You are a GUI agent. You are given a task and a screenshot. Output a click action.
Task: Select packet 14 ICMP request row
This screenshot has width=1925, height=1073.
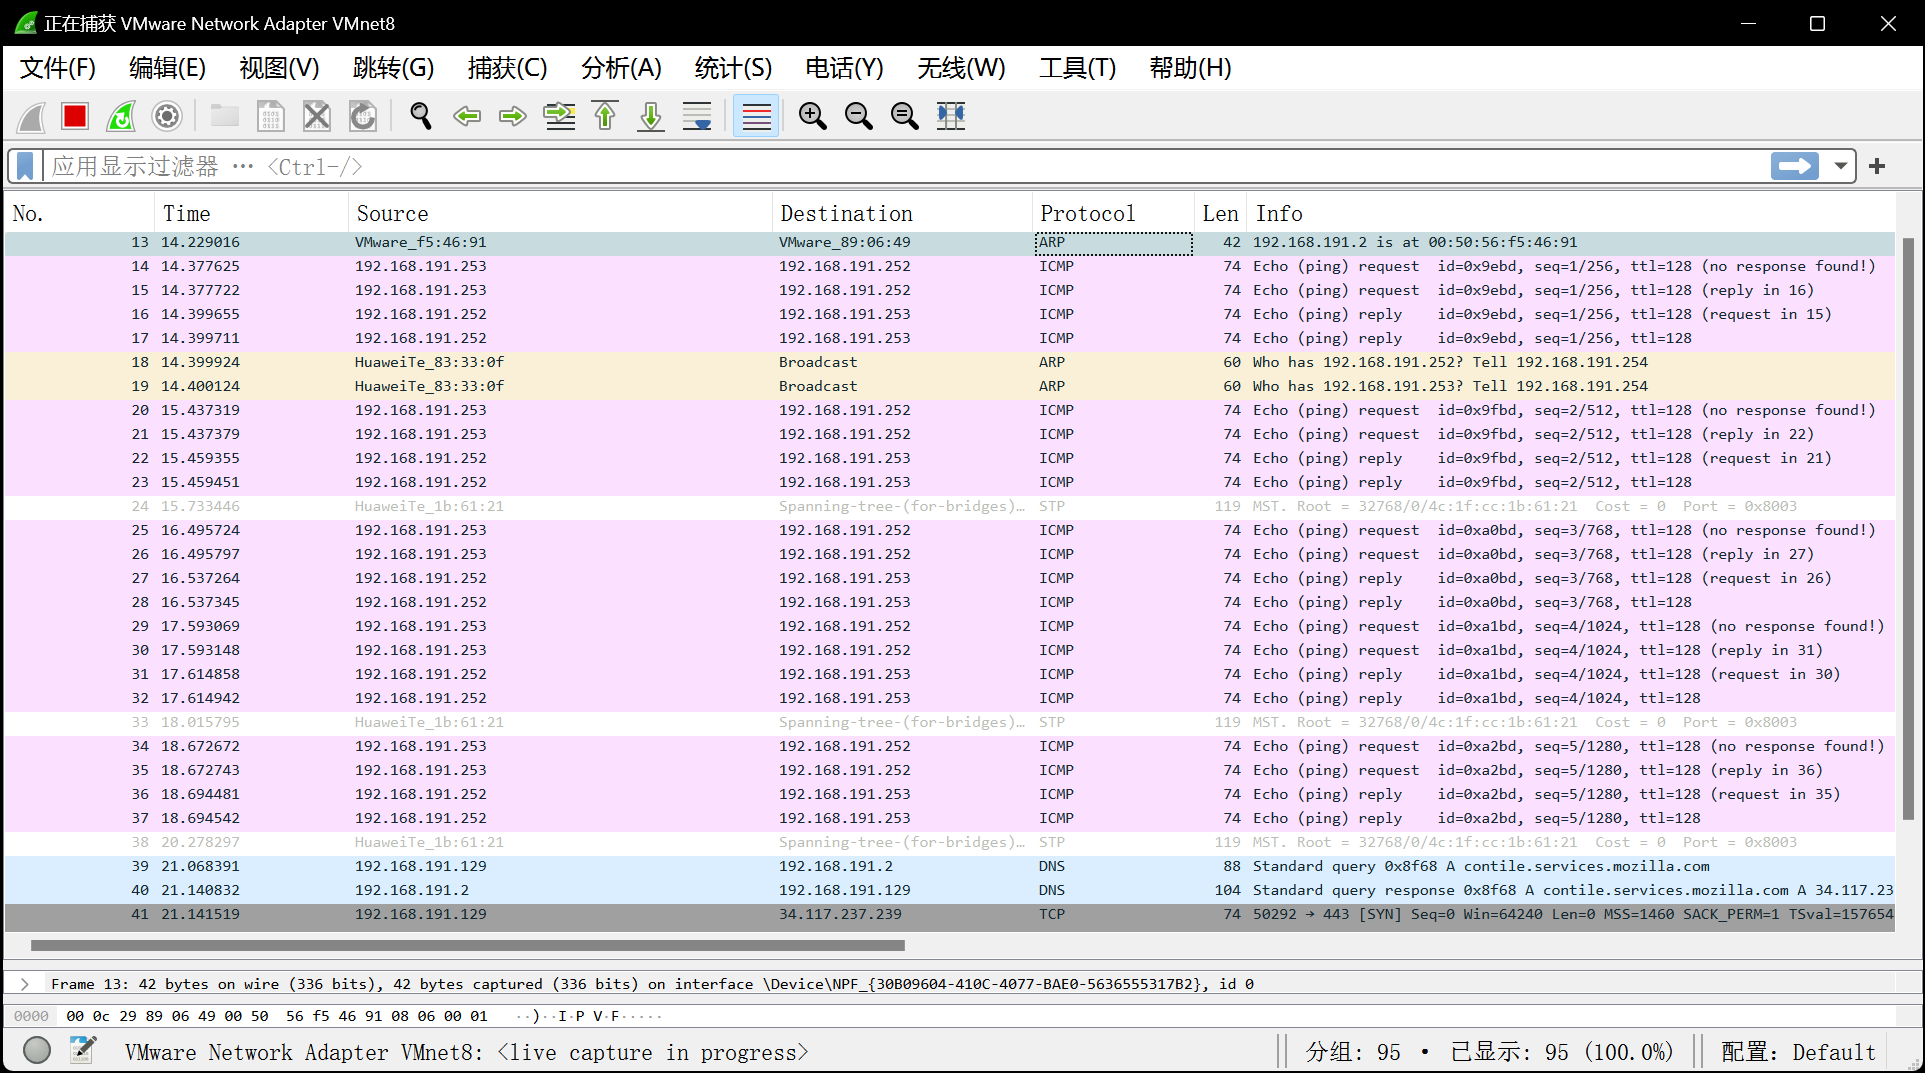coord(950,266)
